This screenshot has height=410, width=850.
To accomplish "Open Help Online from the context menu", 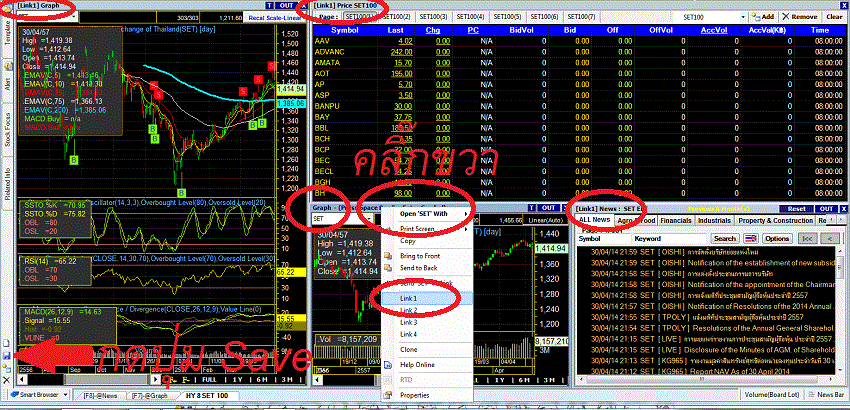I will point(426,365).
